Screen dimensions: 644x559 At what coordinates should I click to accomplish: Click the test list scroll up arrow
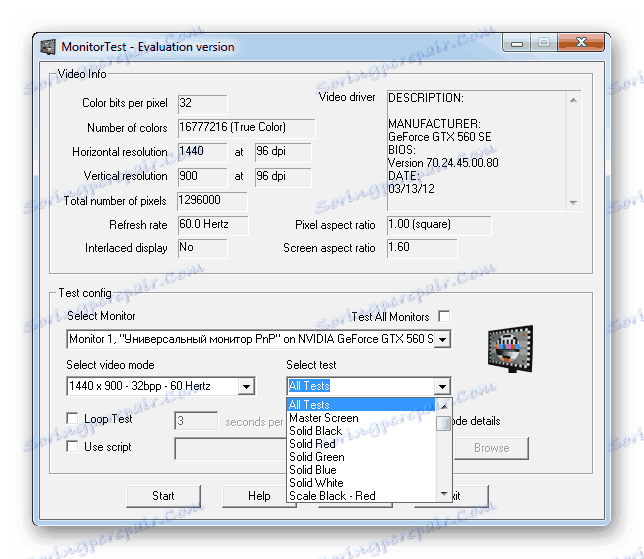[444, 406]
